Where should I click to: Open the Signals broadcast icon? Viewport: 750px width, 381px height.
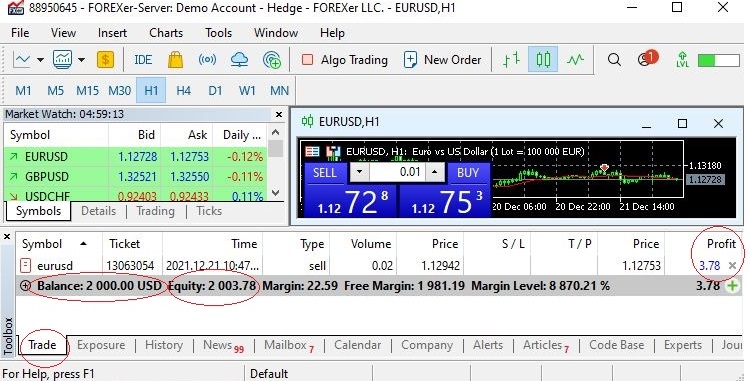207,60
